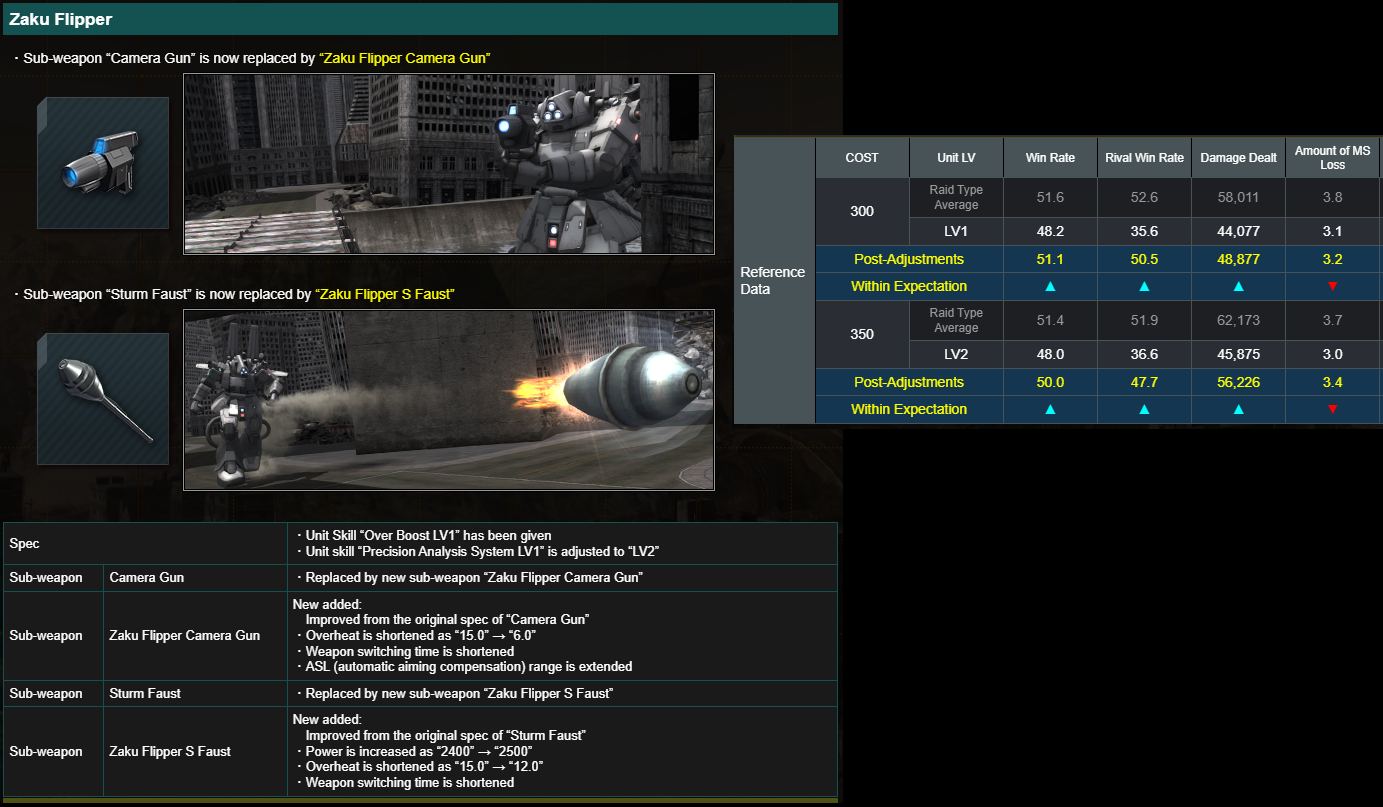Click the Sturm Faust name cell in spec table
Screen dimensions: 1383x807
click(x=195, y=693)
